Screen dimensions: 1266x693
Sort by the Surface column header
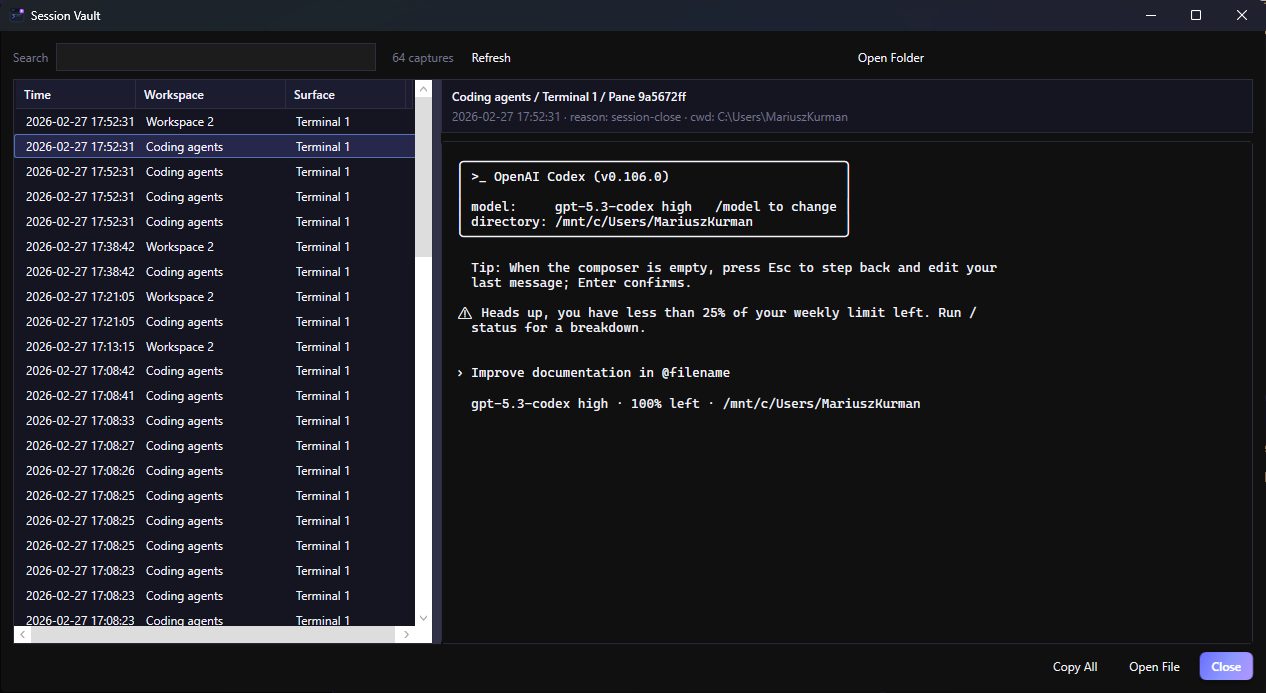click(x=346, y=95)
